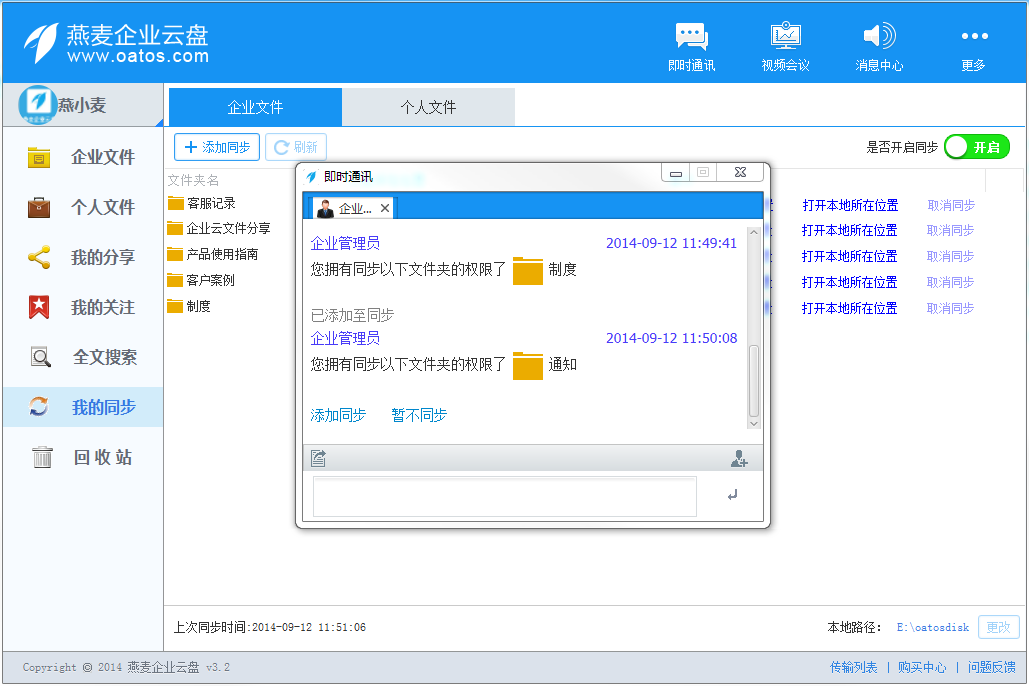
Task: Click the add contact icon in chat window
Action: tap(739, 458)
